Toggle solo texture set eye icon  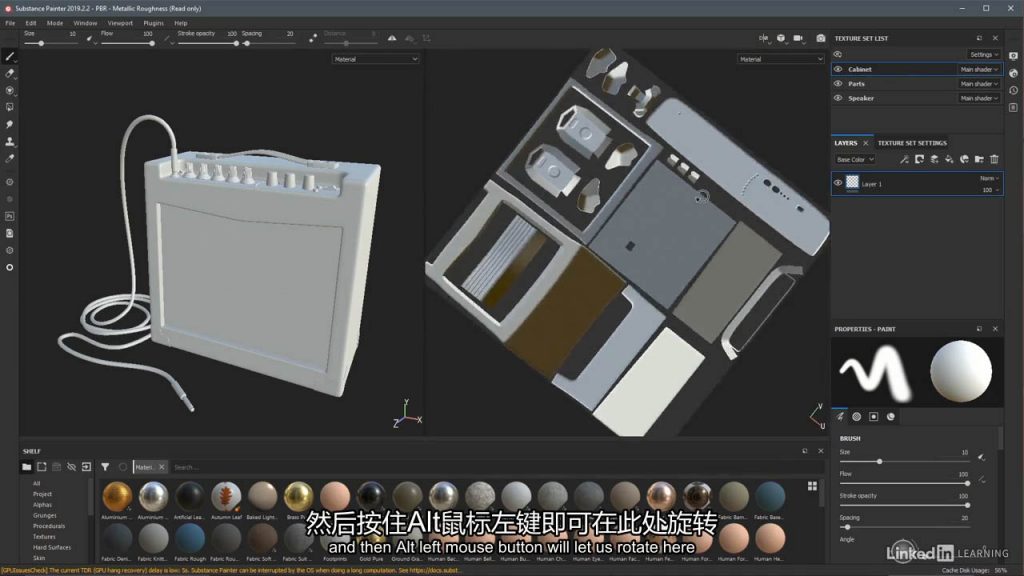838,55
